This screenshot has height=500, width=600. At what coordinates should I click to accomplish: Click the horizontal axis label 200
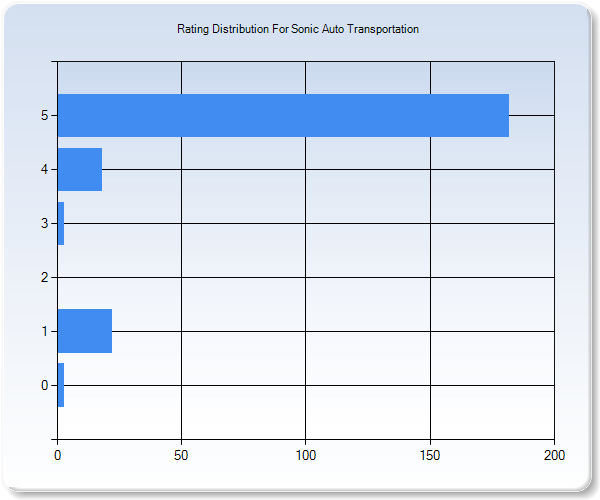(554, 455)
